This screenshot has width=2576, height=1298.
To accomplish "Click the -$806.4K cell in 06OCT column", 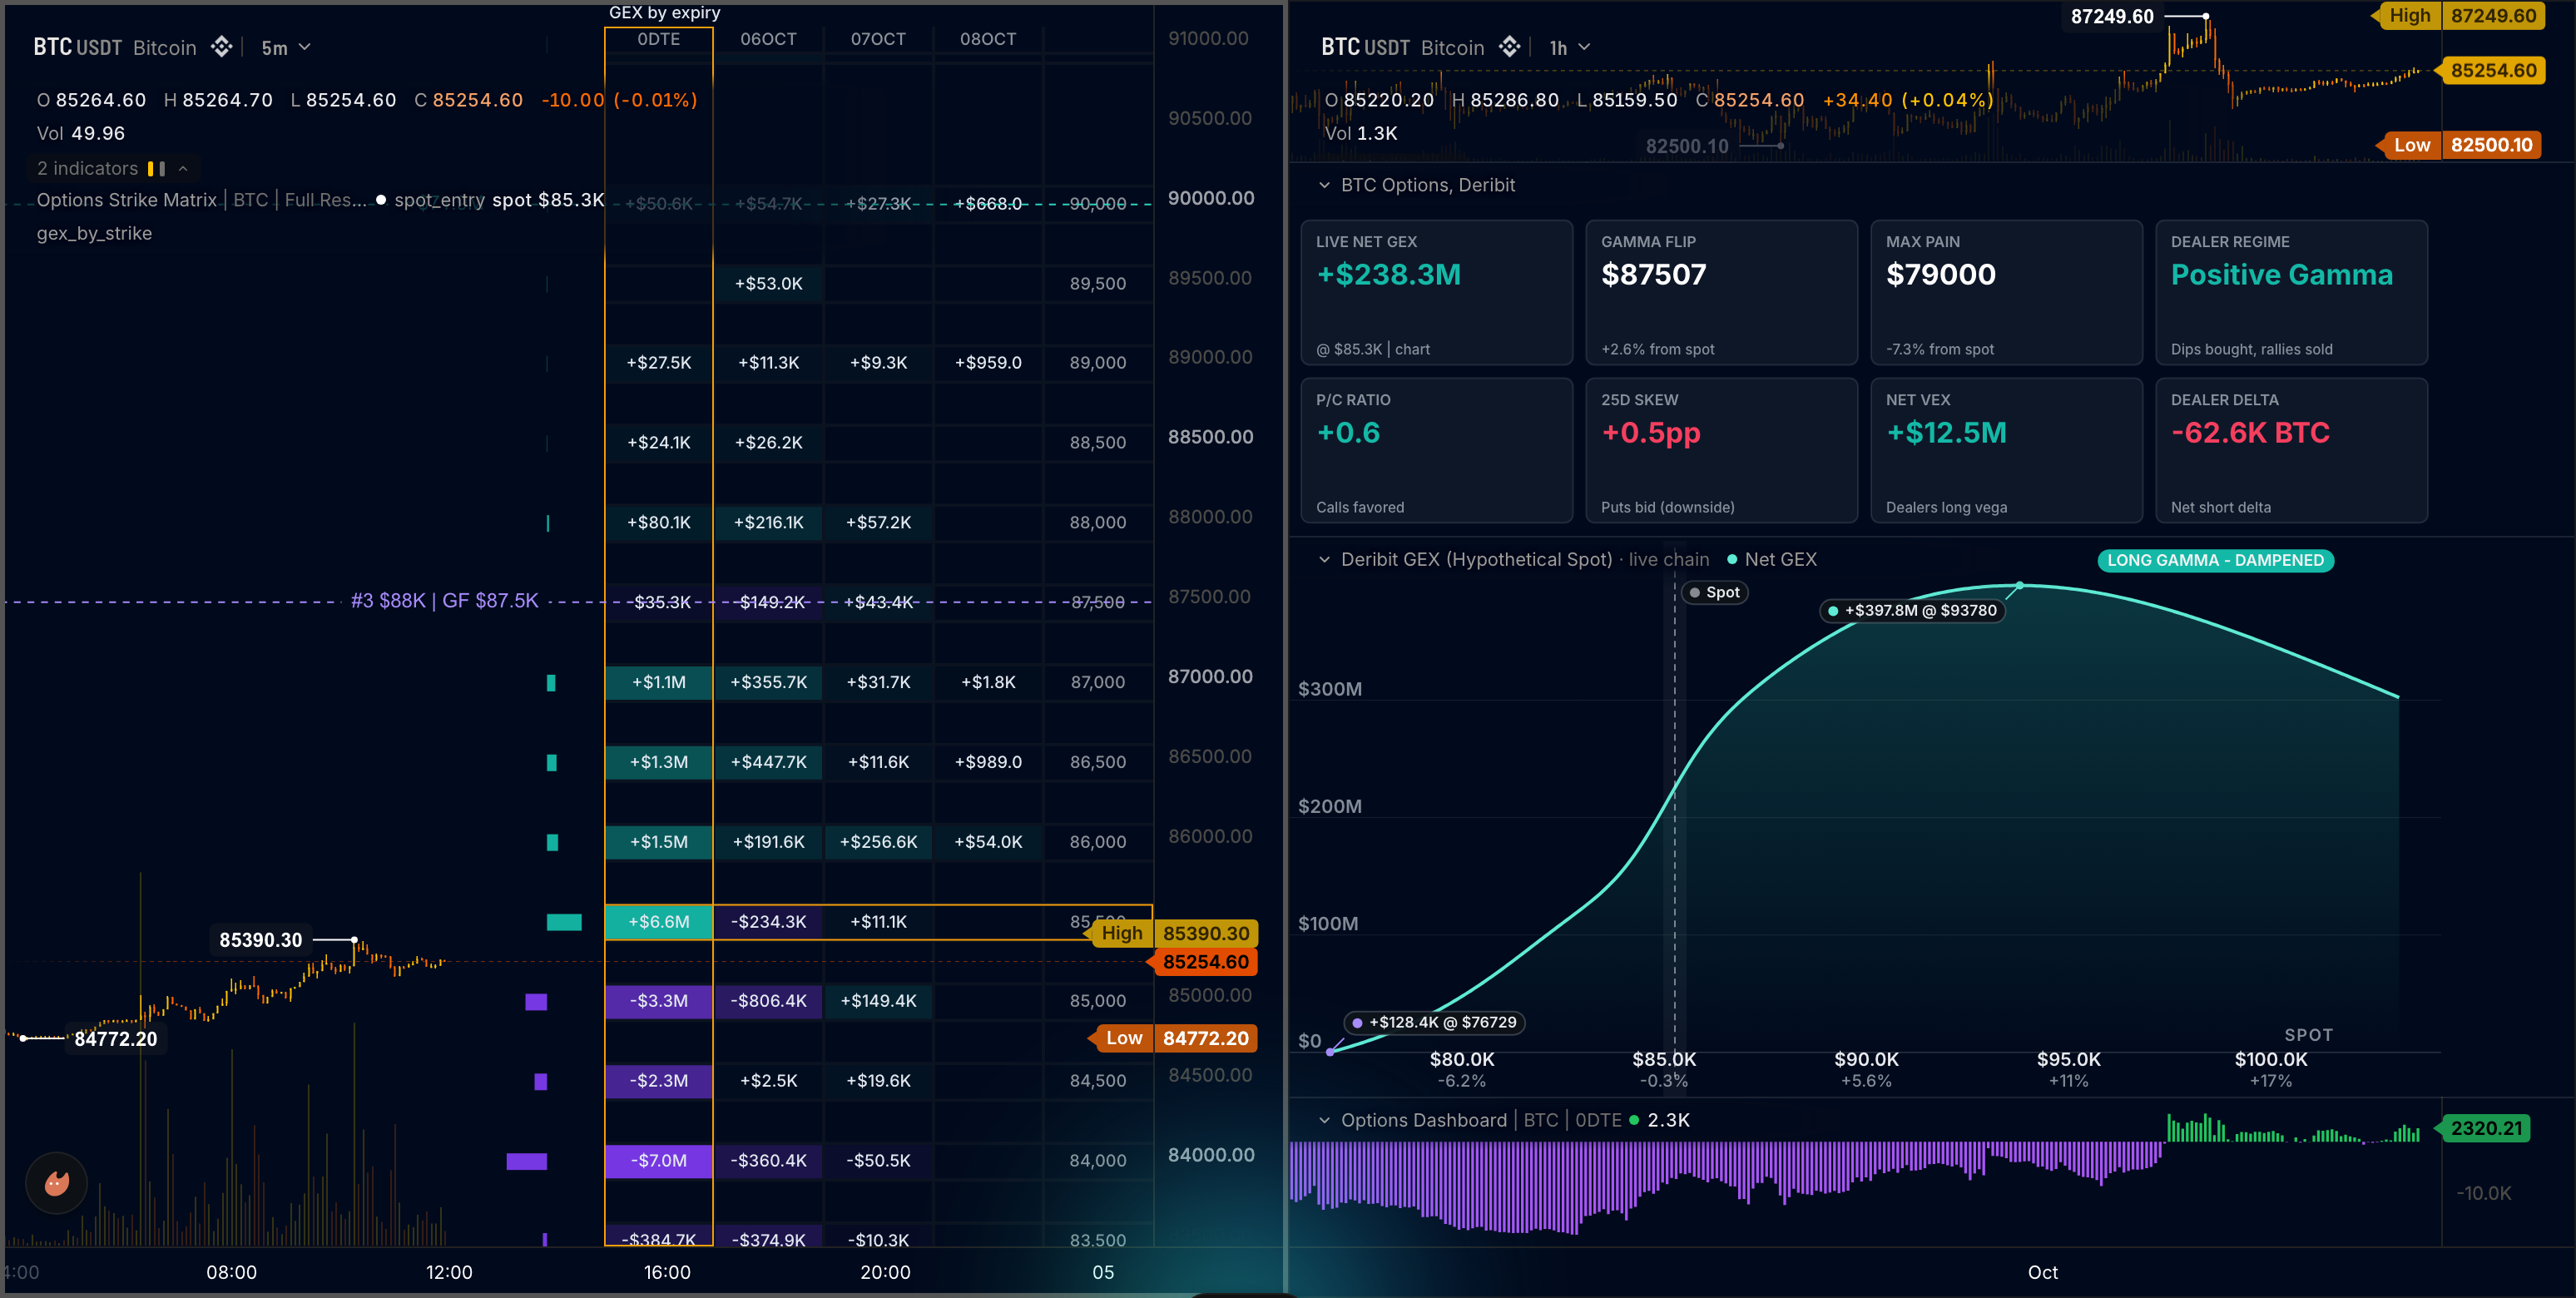I will coord(768,1001).
